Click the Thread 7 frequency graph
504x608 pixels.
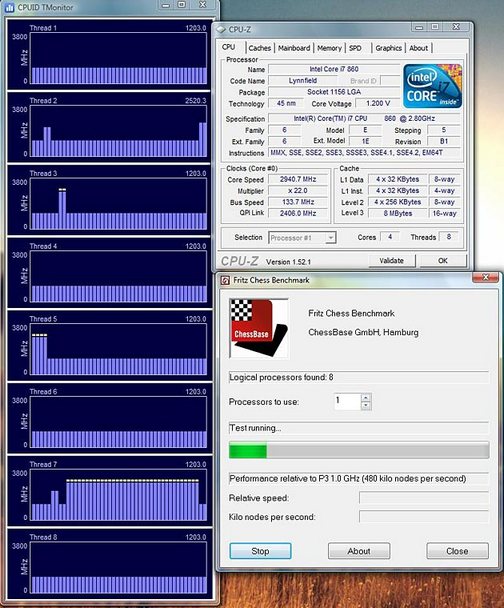(118, 495)
